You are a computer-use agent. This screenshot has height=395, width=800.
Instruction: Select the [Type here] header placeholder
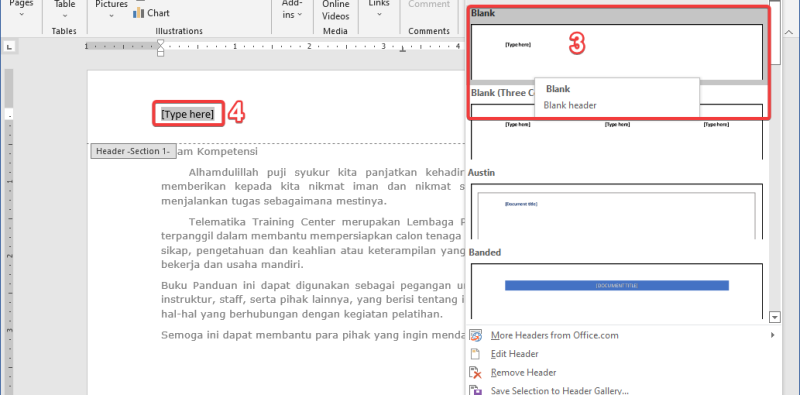pos(188,114)
